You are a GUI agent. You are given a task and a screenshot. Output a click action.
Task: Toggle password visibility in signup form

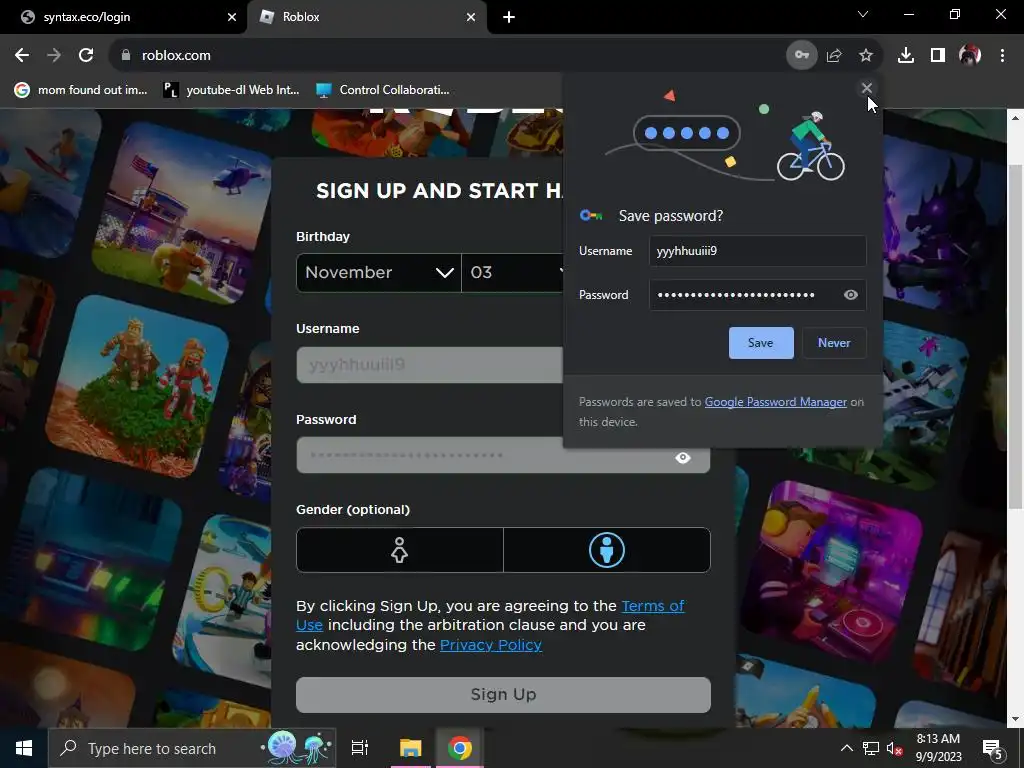682,458
